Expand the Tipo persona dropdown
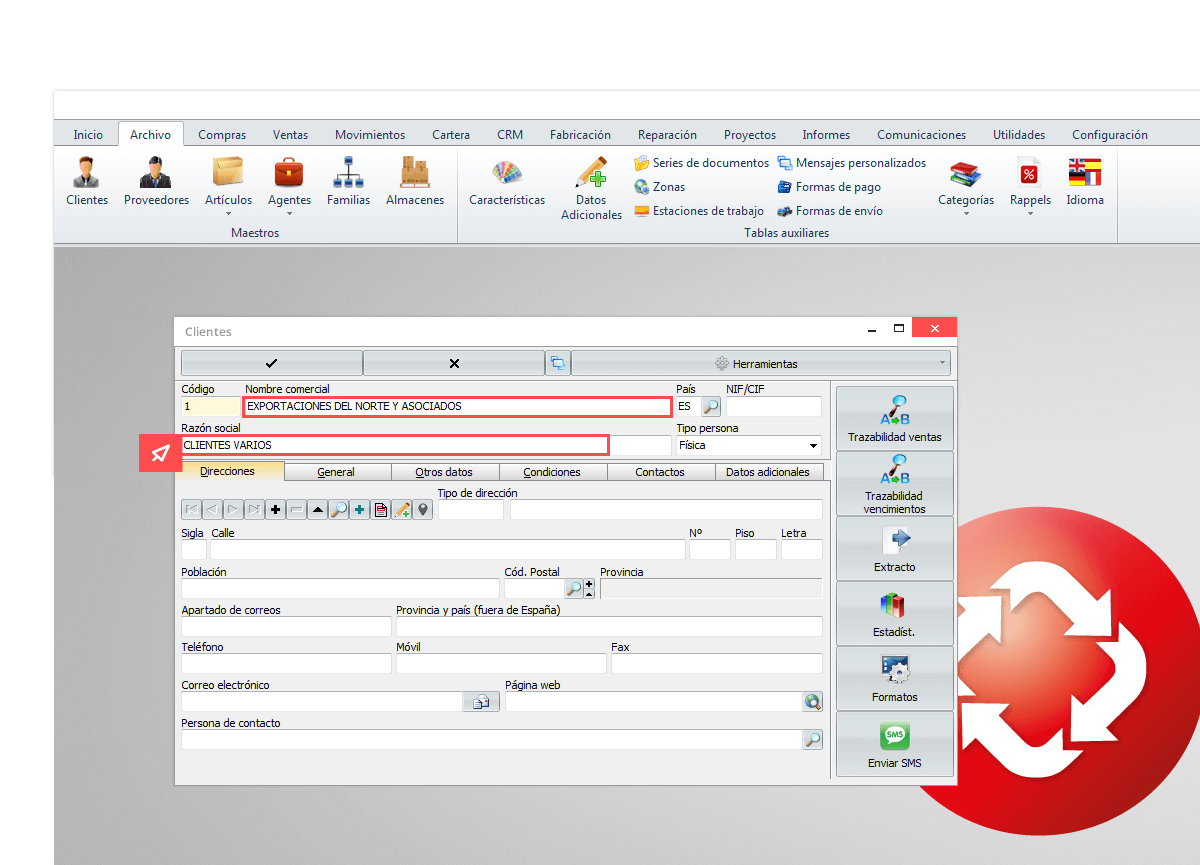The width and height of the screenshot is (1200, 865). (812, 446)
